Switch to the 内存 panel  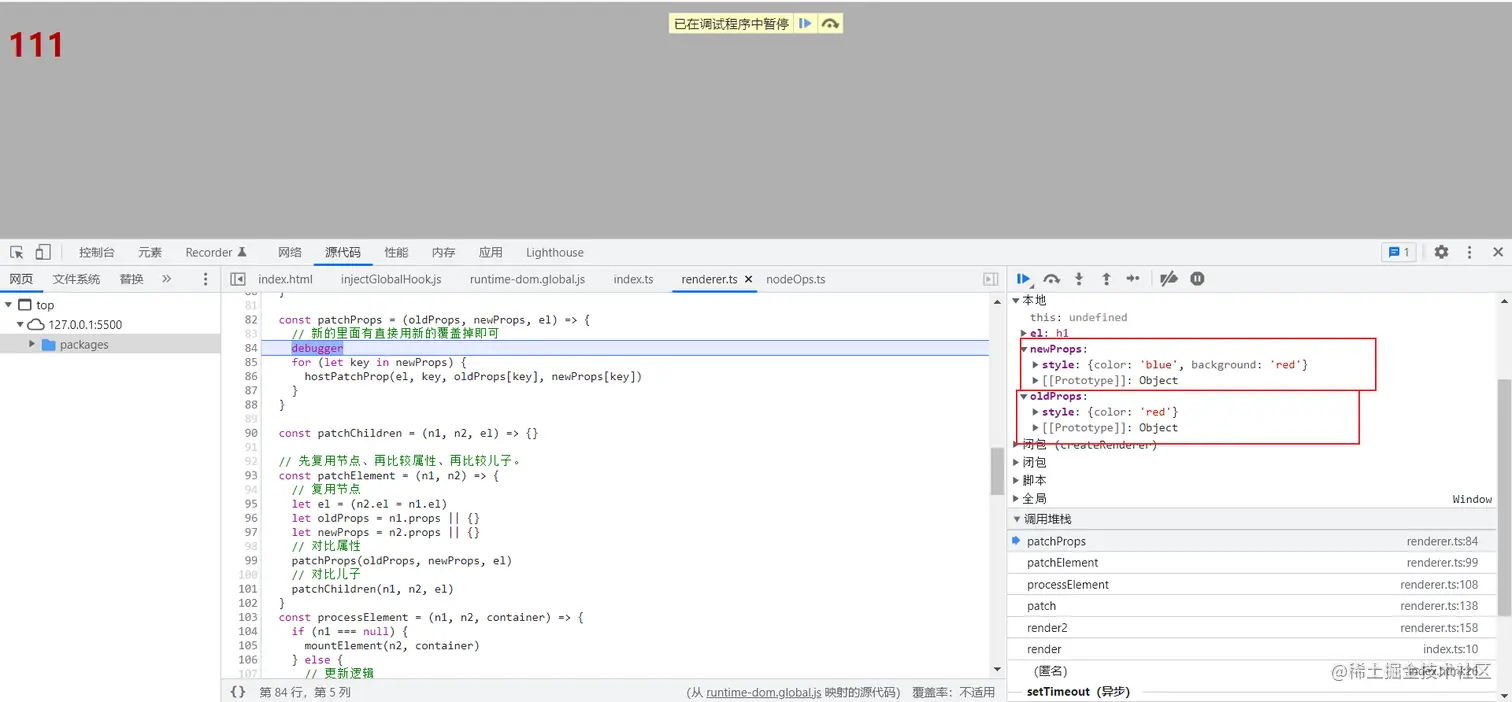[x=443, y=252]
